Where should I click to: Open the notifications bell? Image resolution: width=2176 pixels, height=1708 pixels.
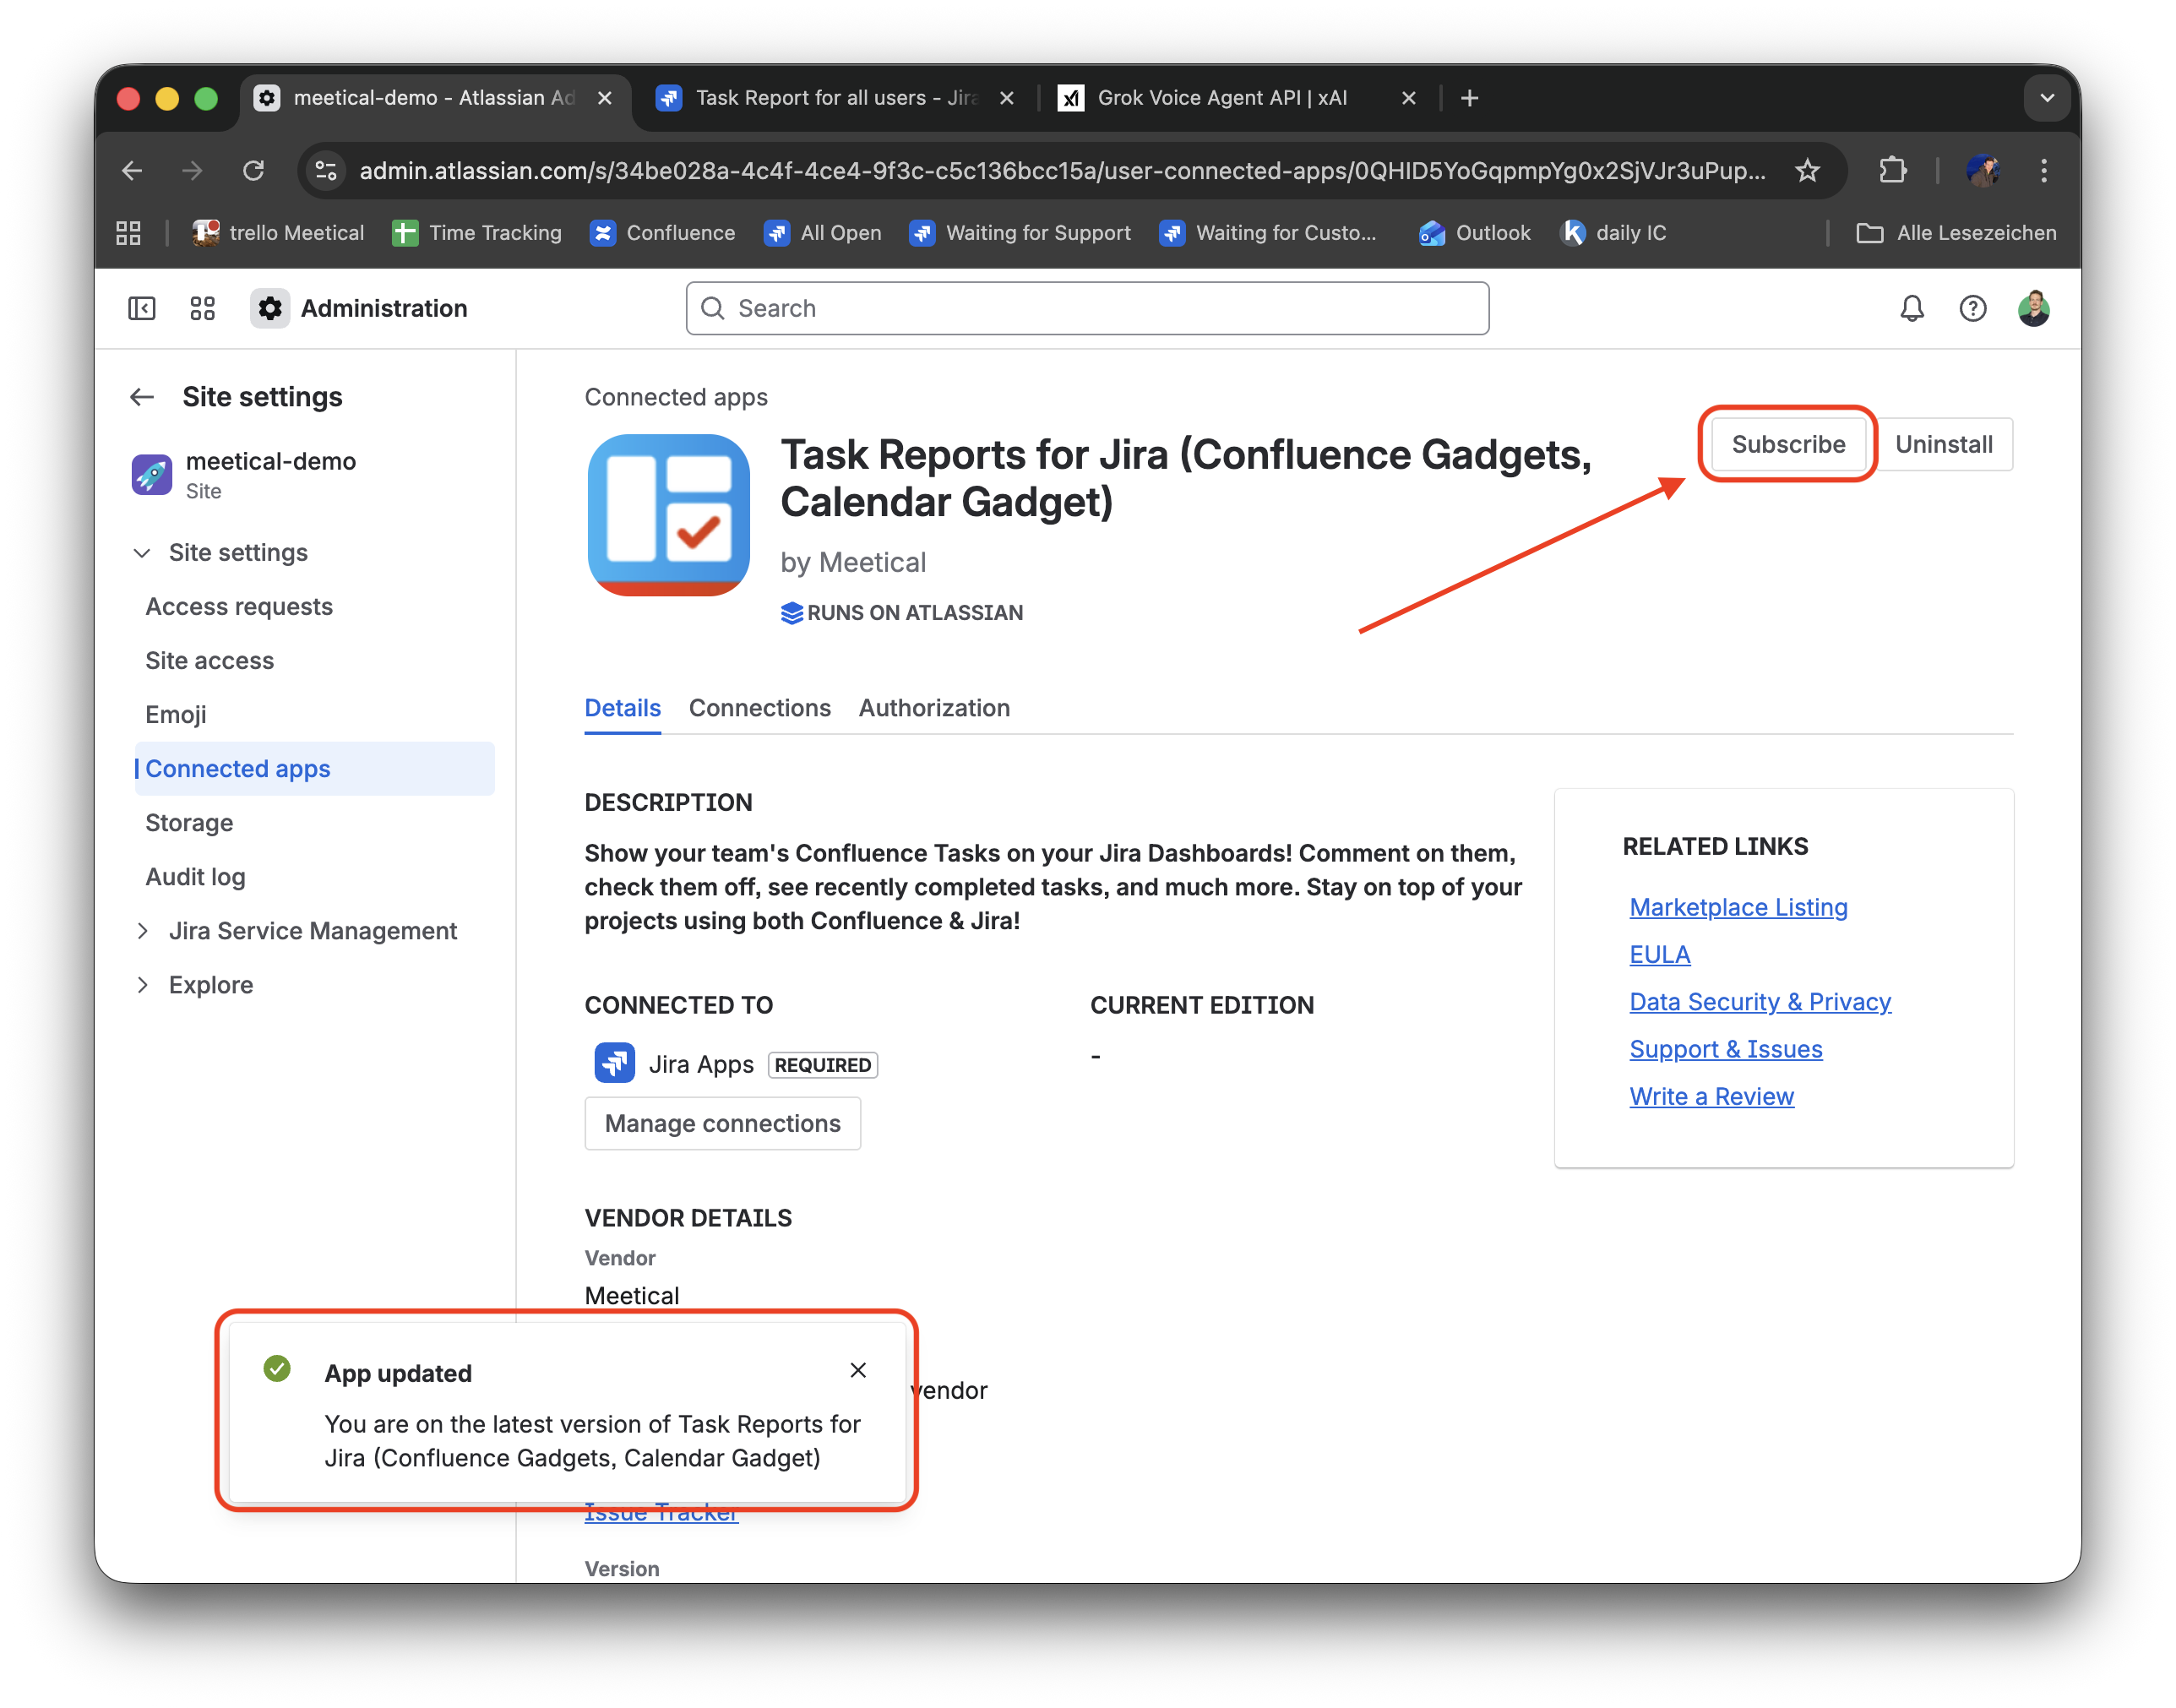pyautogui.click(x=1911, y=308)
